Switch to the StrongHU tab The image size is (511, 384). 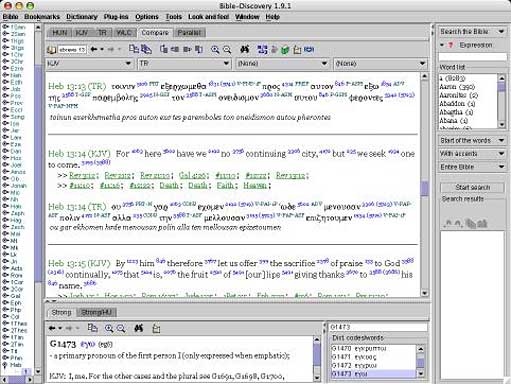click(x=96, y=312)
